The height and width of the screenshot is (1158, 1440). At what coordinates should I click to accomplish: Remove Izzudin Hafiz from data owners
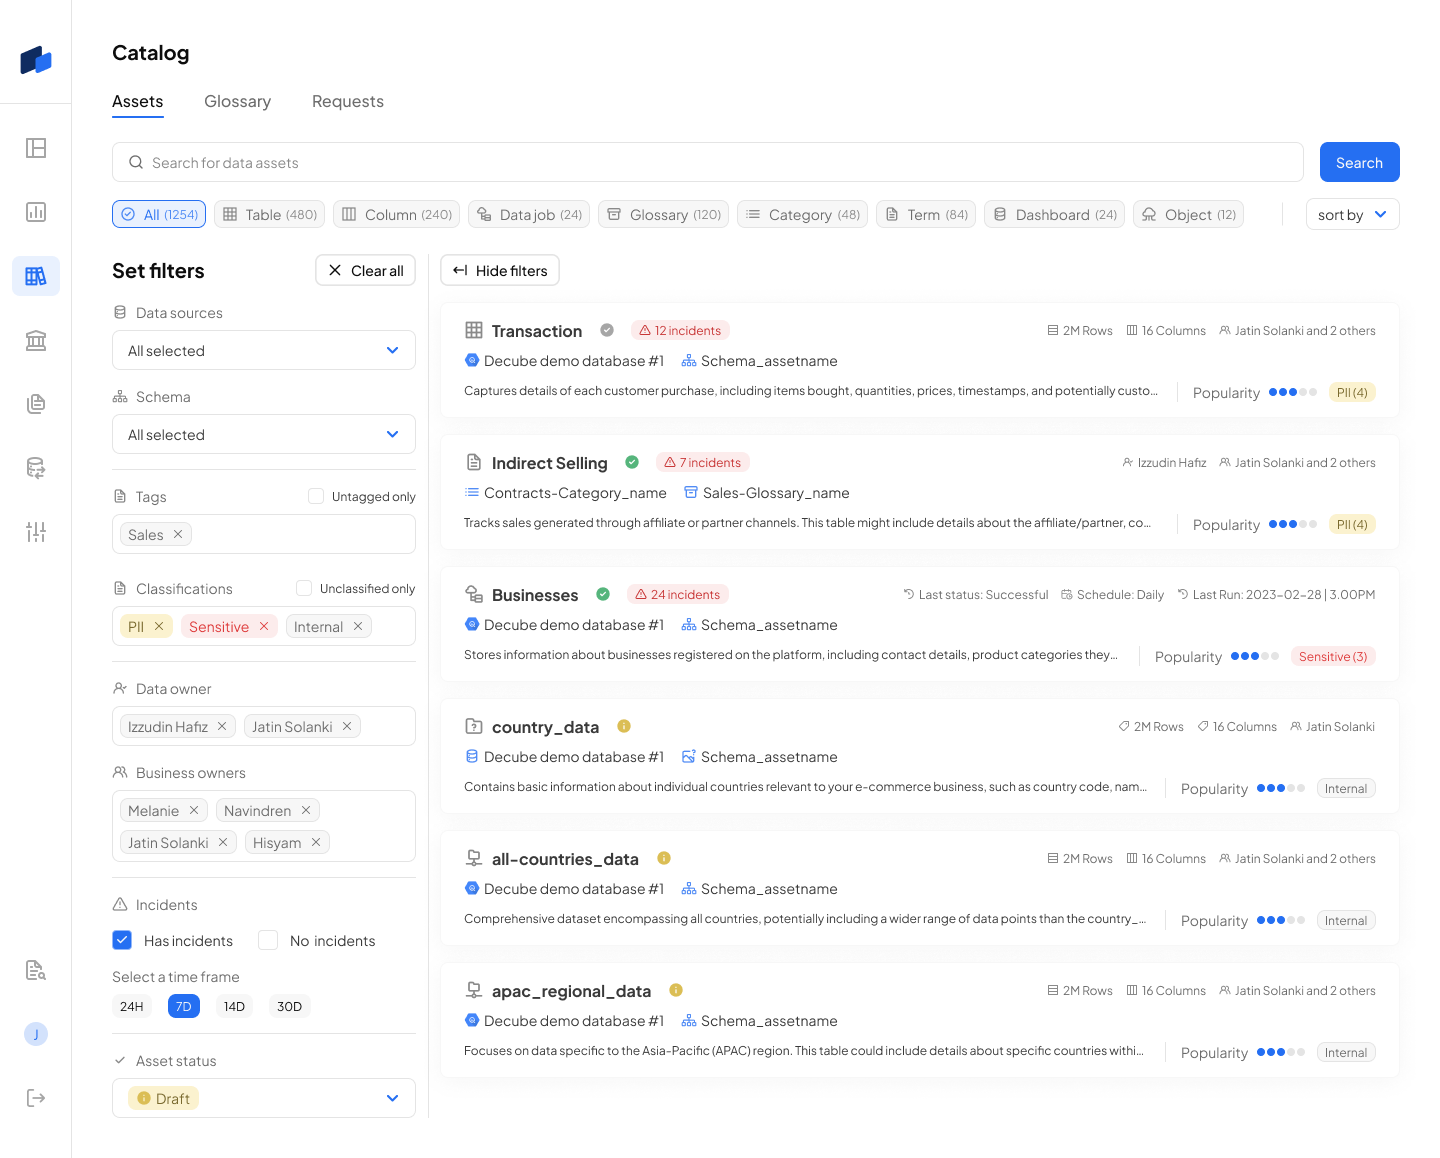pyautogui.click(x=222, y=726)
